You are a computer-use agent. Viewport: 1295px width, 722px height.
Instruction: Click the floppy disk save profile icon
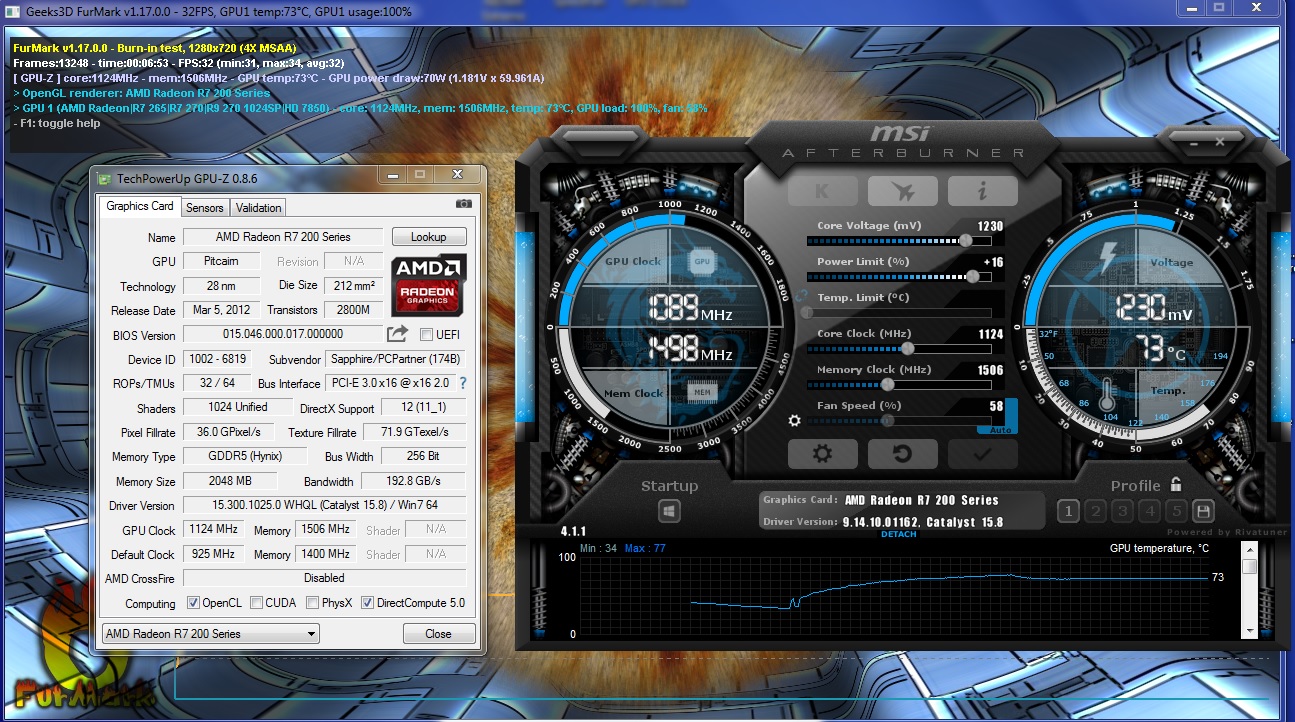[x=1203, y=511]
